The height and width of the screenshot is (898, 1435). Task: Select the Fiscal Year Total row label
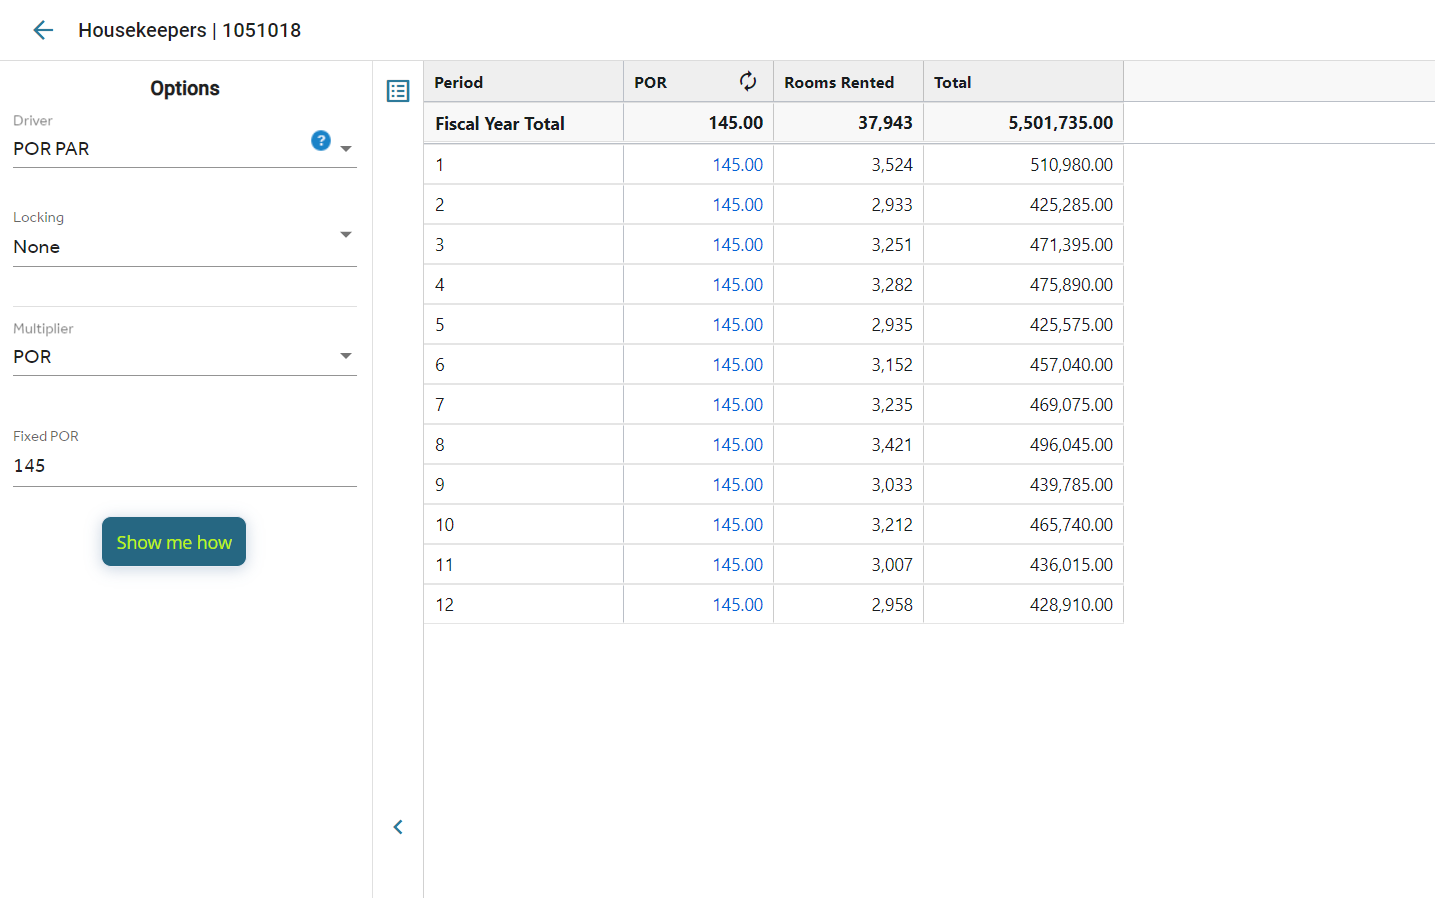coord(500,124)
